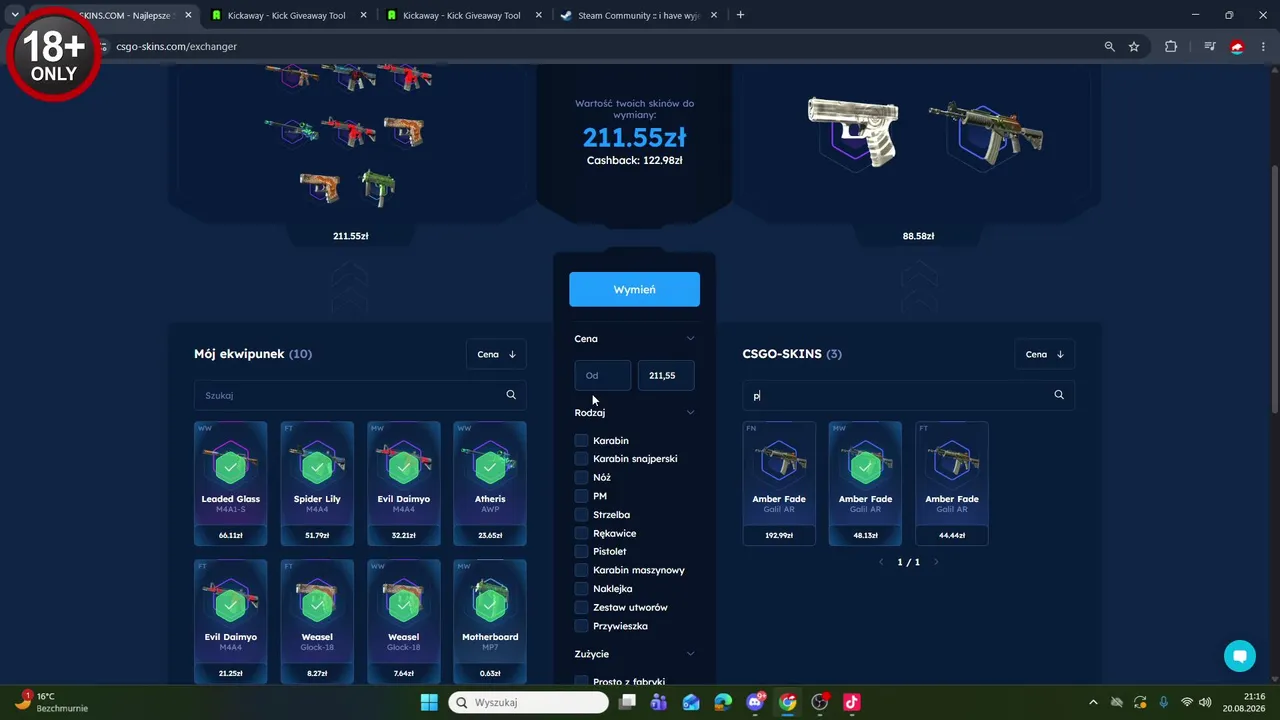Switch to the Steam Community tab
This screenshot has width=1280, height=720.
pos(640,15)
